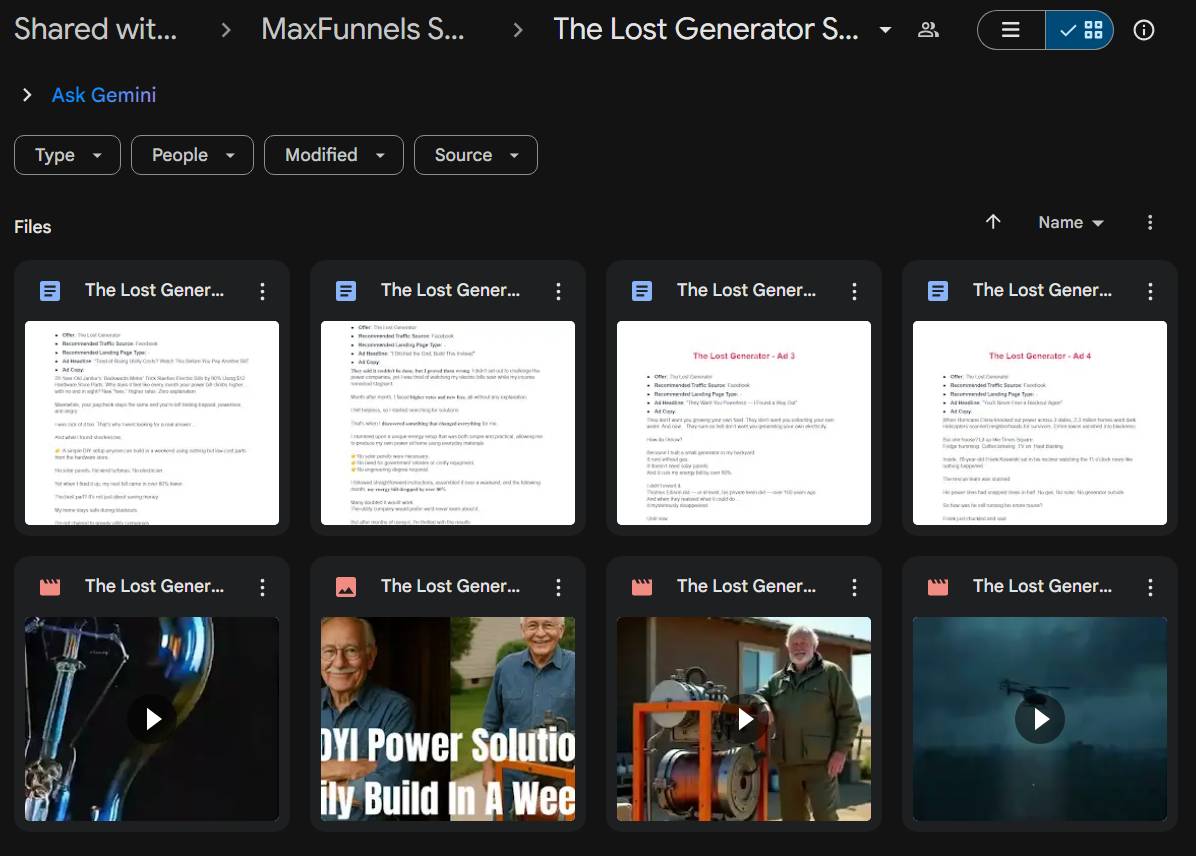This screenshot has width=1196, height=856.
Task: Open the Name sort field dropdown
Action: tap(1071, 222)
